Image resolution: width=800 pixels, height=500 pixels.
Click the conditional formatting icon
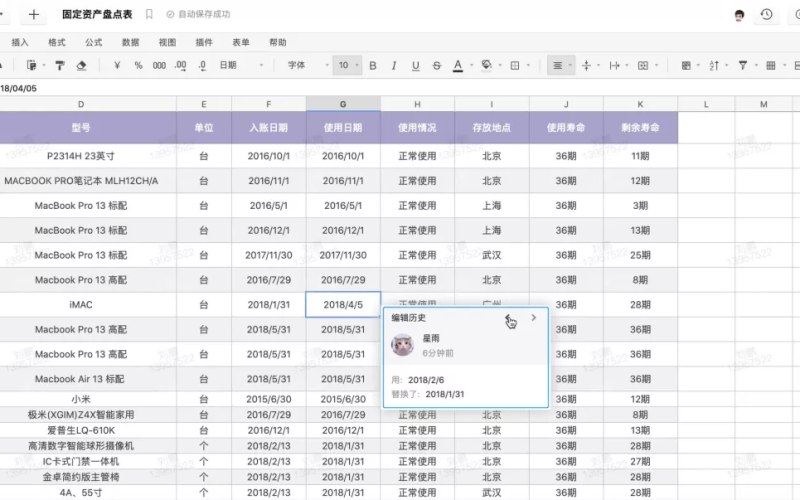(686, 65)
